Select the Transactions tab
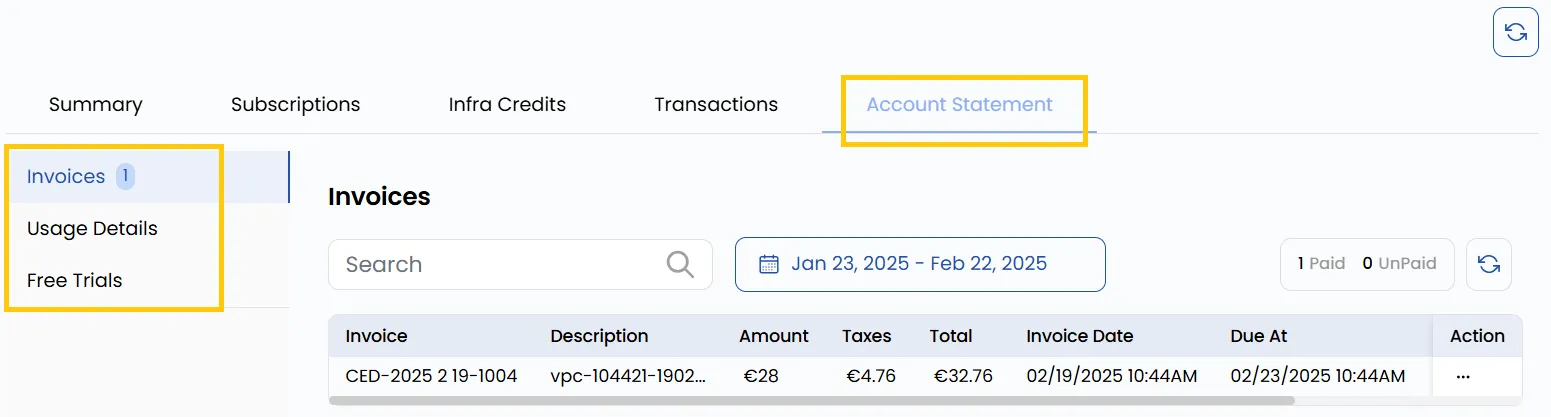Image resolution: width=1551 pixels, height=417 pixels. point(716,104)
